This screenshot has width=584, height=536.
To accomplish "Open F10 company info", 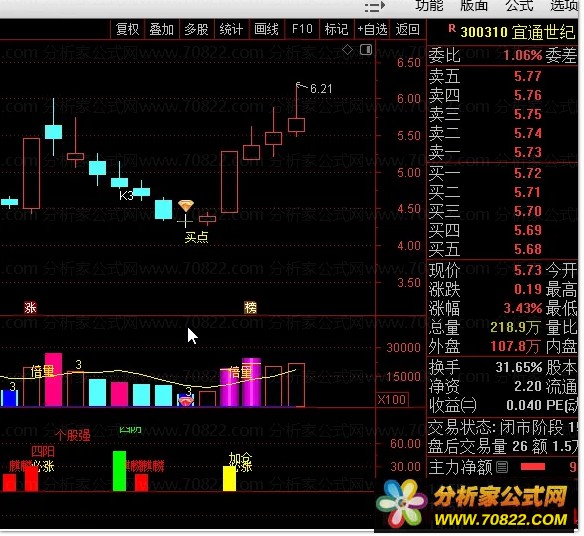I will click(302, 29).
